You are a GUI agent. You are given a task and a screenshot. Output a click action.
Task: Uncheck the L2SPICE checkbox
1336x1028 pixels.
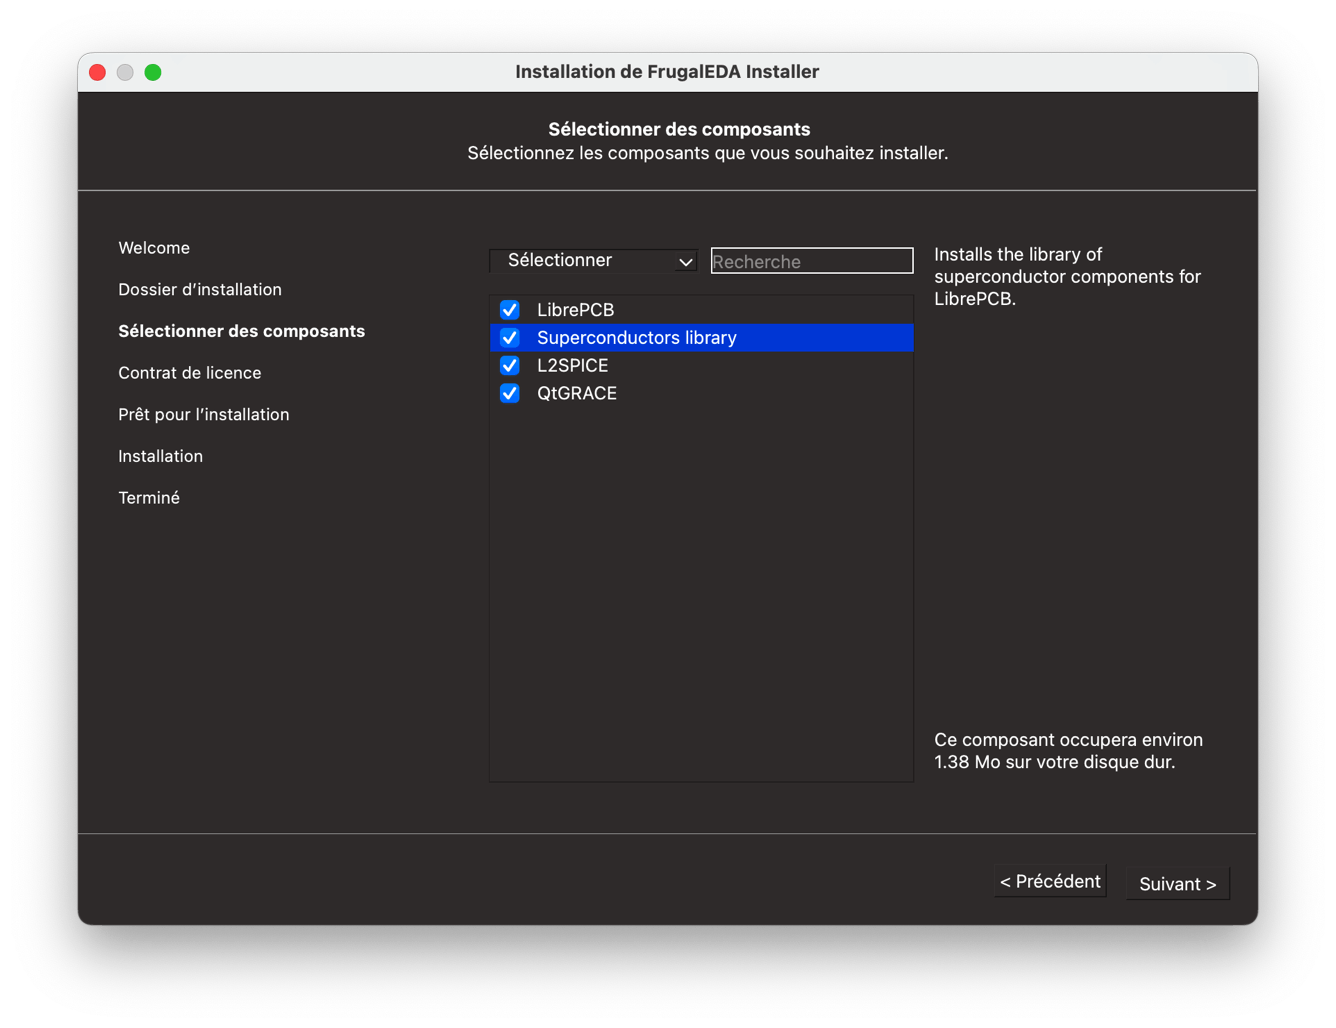pos(510,366)
